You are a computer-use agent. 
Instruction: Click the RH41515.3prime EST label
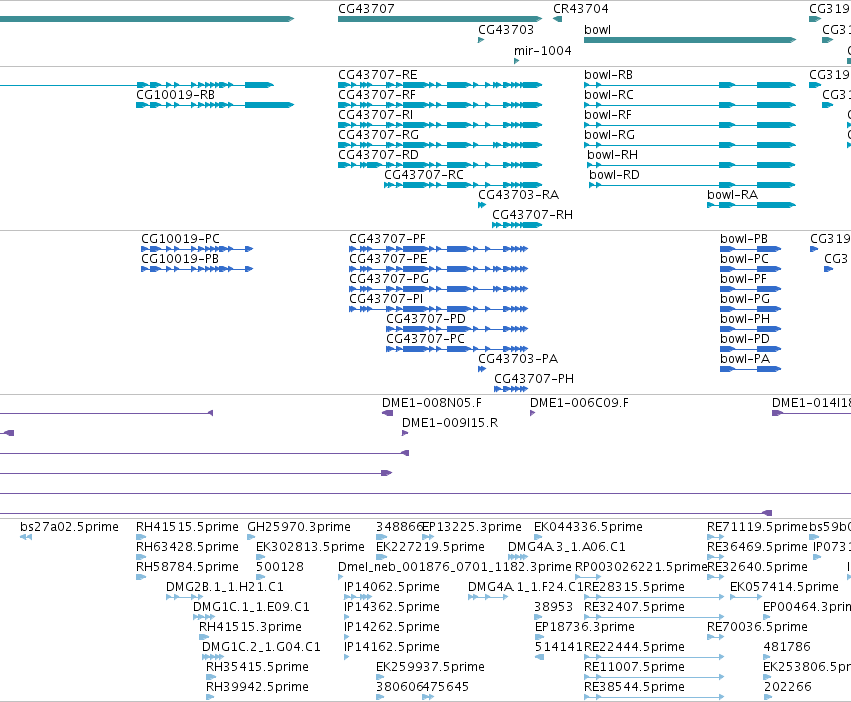(250, 627)
